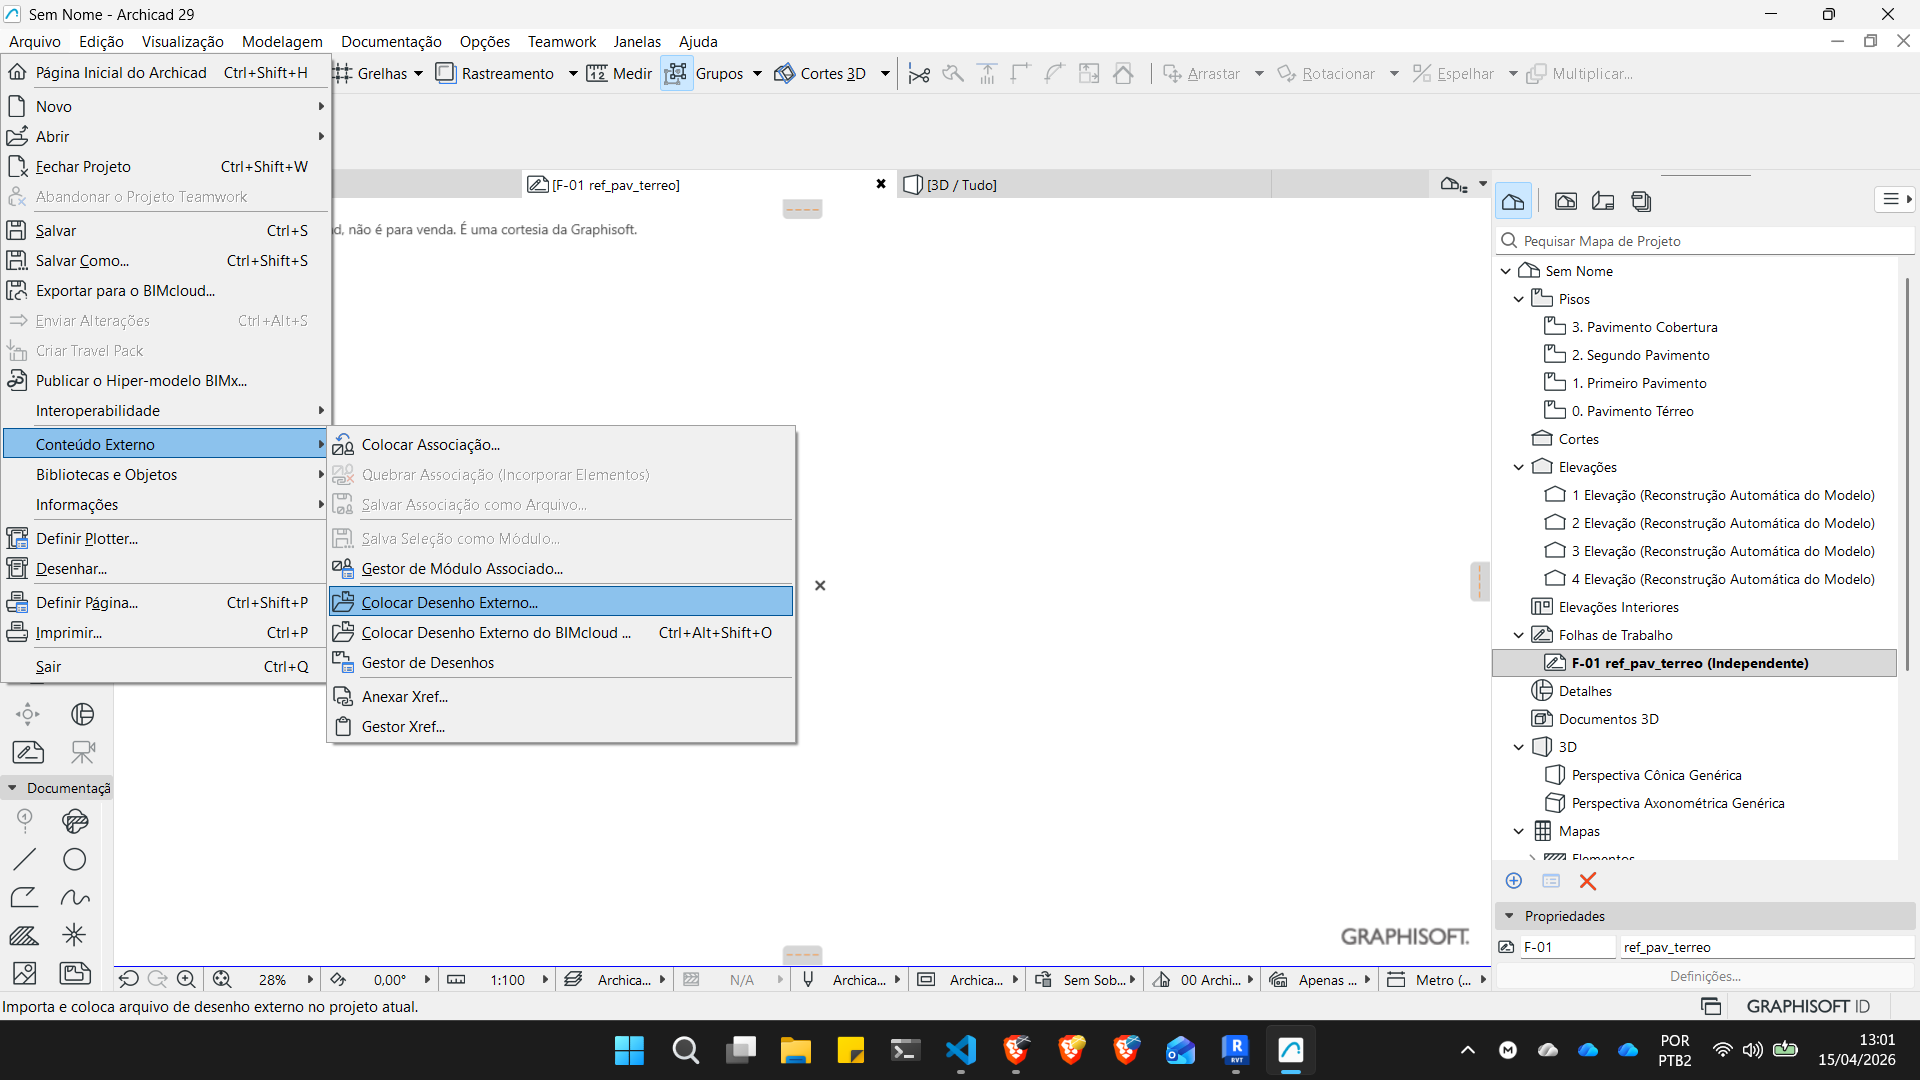Expand the Bibliotecas e Objetos submenu

(166, 474)
